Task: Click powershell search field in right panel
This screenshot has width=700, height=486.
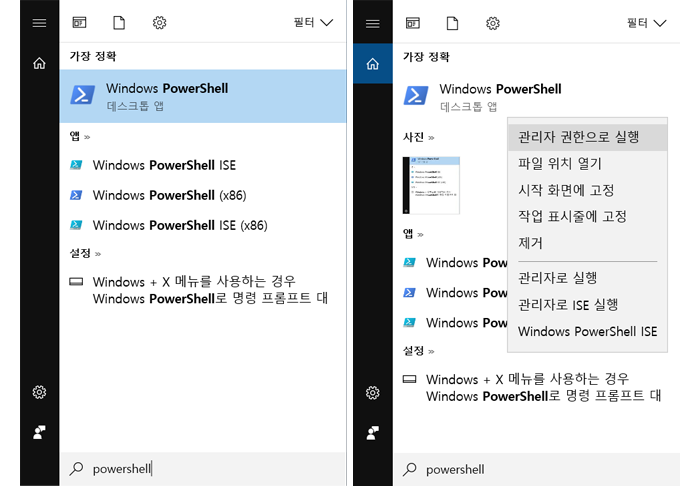Action: pyautogui.click(x=536, y=469)
